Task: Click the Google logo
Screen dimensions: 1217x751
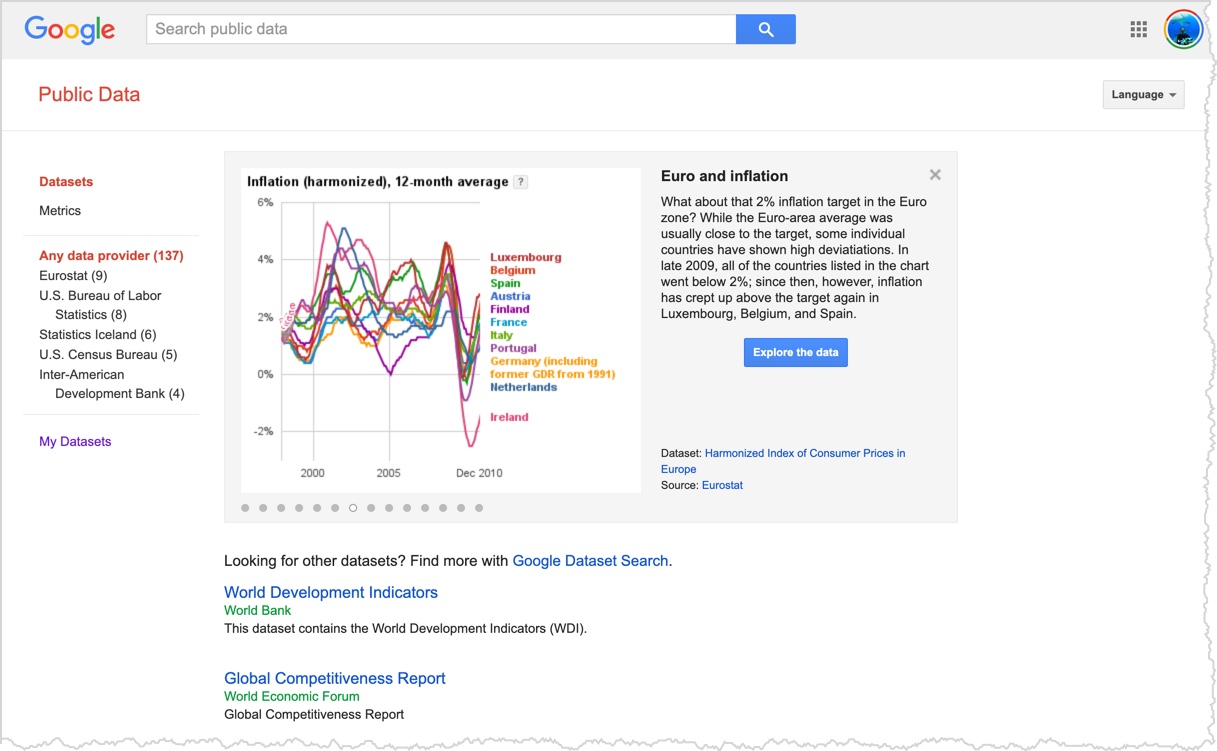Action: [x=70, y=29]
